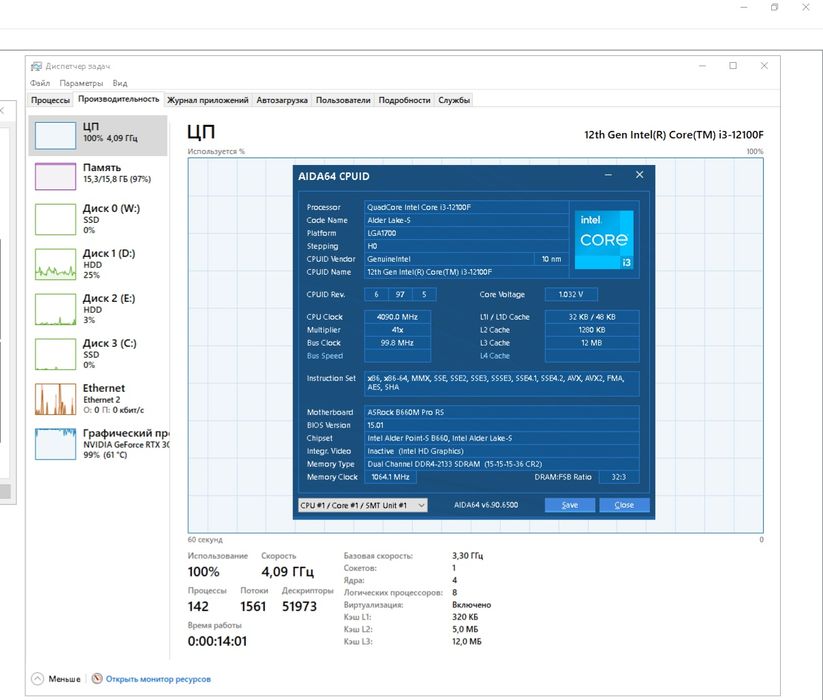This screenshot has width=823, height=700.
Task: Open Диск 1 (D:) HDD entry
Action: pyautogui.click(x=98, y=263)
